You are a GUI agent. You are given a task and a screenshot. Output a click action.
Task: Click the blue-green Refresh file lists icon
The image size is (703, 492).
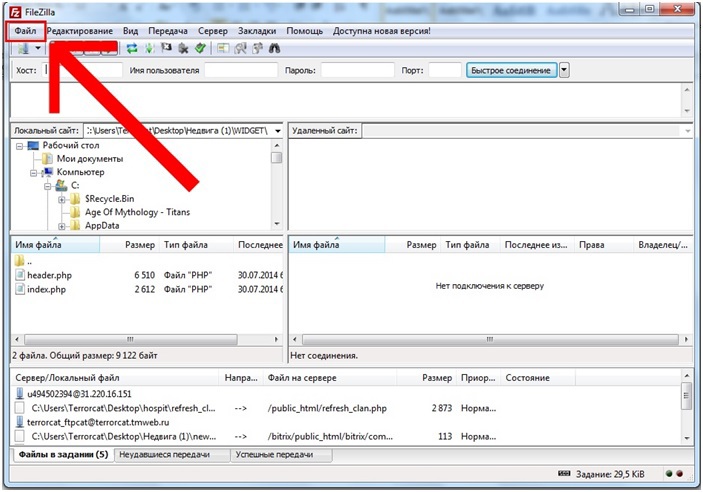tap(132, 48)
